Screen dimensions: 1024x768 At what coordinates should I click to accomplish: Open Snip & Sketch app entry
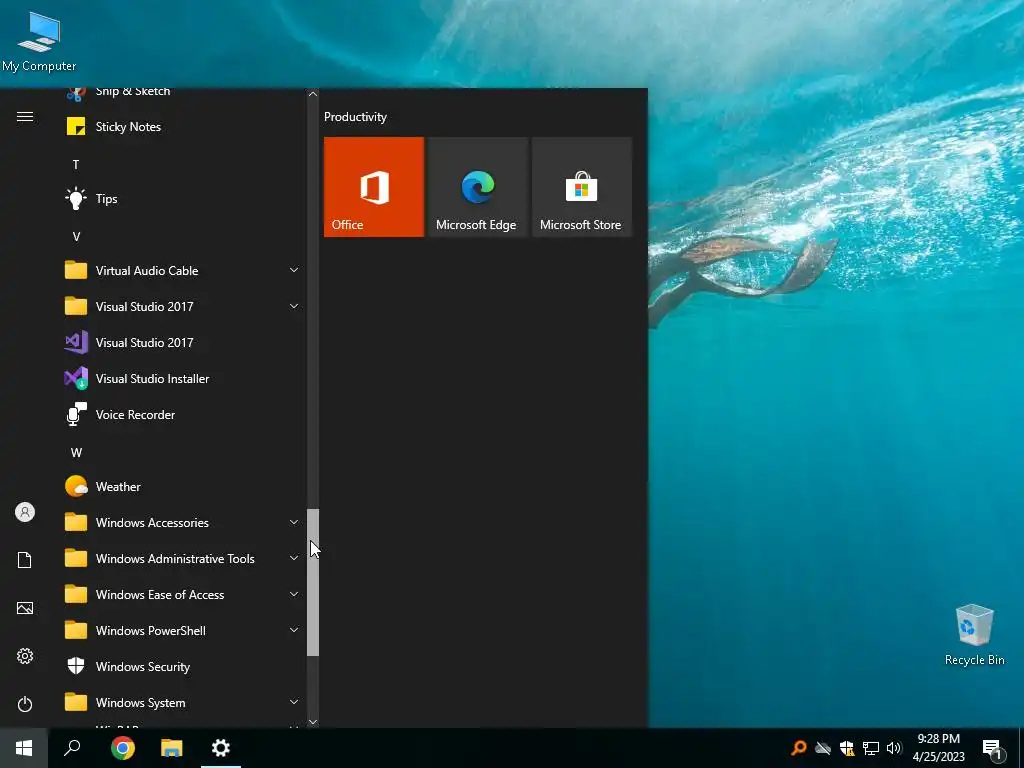click(182, 93)
